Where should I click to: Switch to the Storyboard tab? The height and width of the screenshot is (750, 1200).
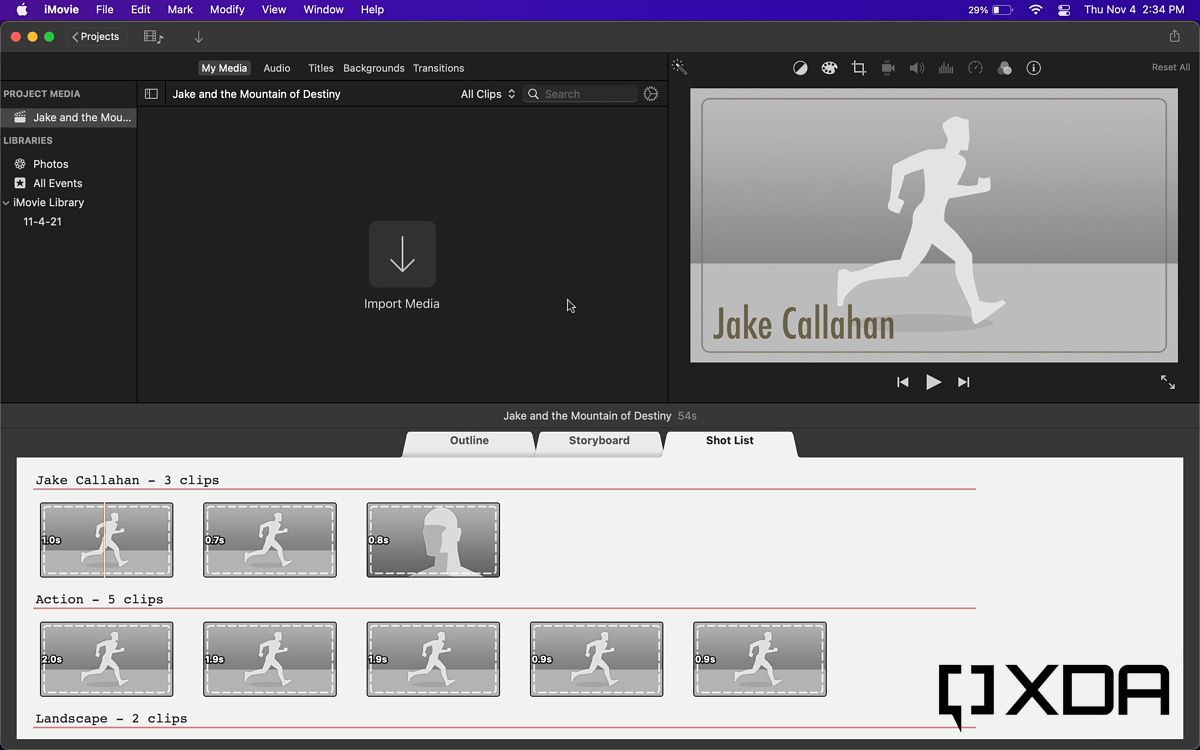point(599,440)
